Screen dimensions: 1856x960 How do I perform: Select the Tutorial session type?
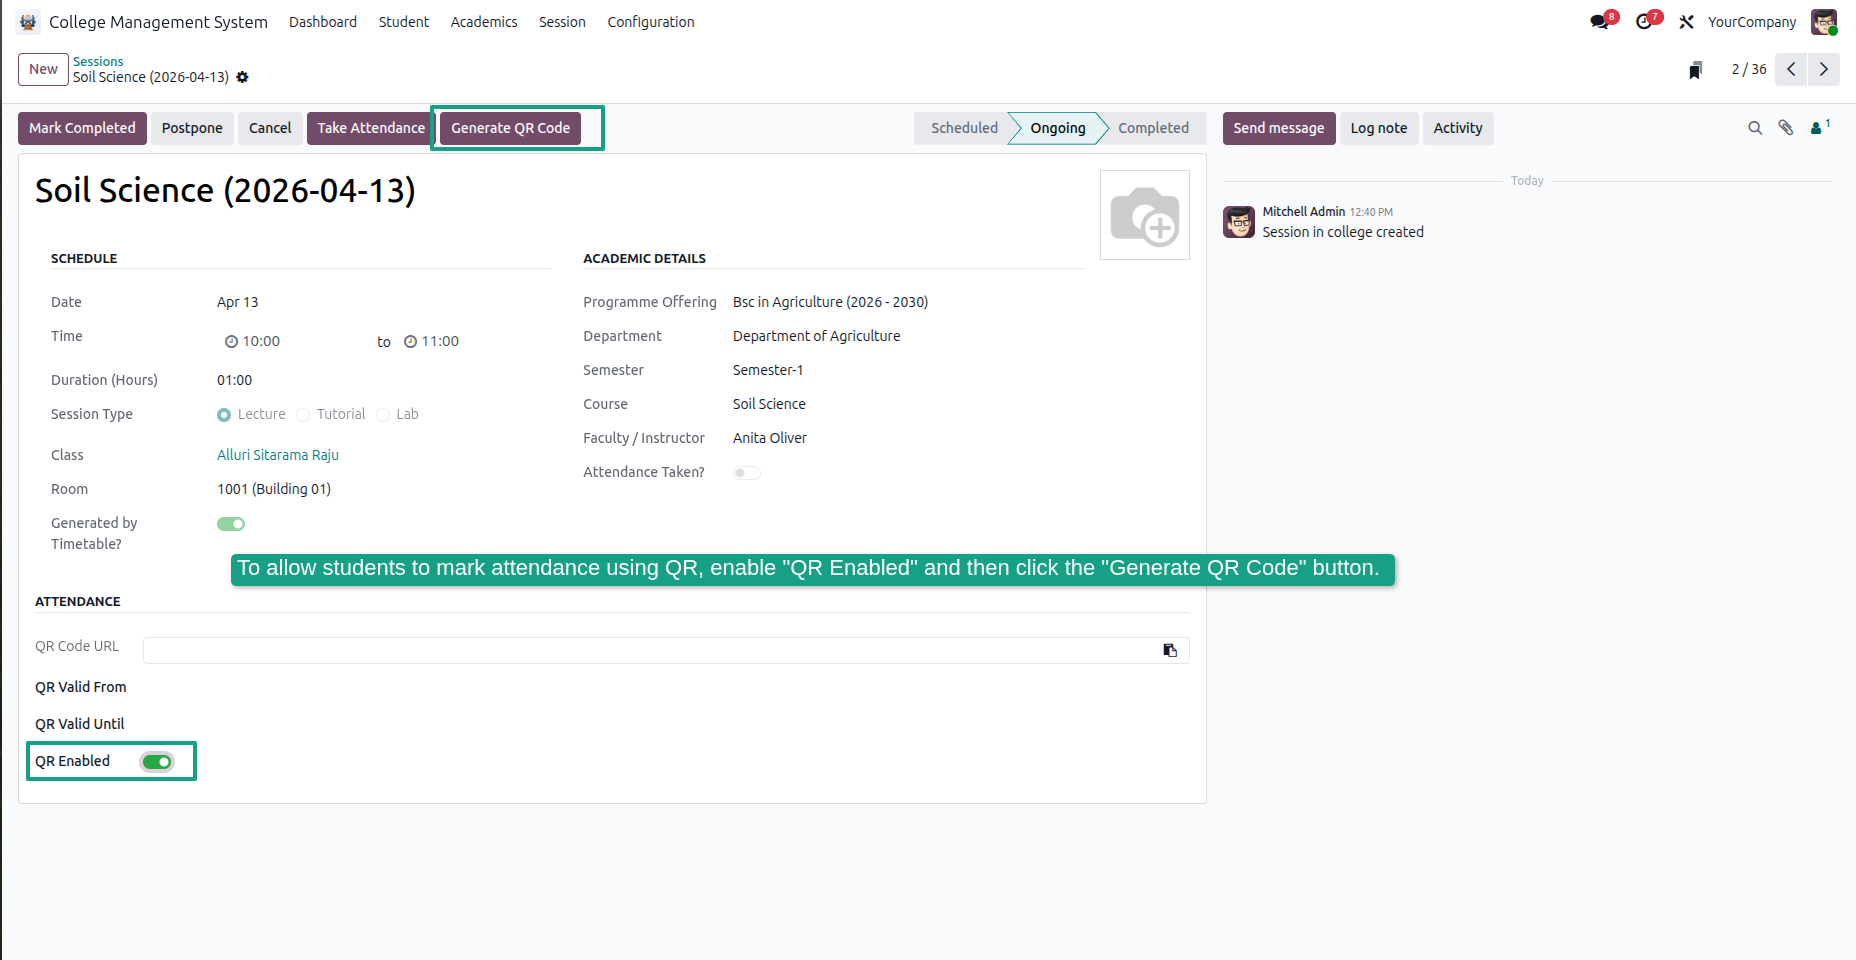tap(331, 414)
